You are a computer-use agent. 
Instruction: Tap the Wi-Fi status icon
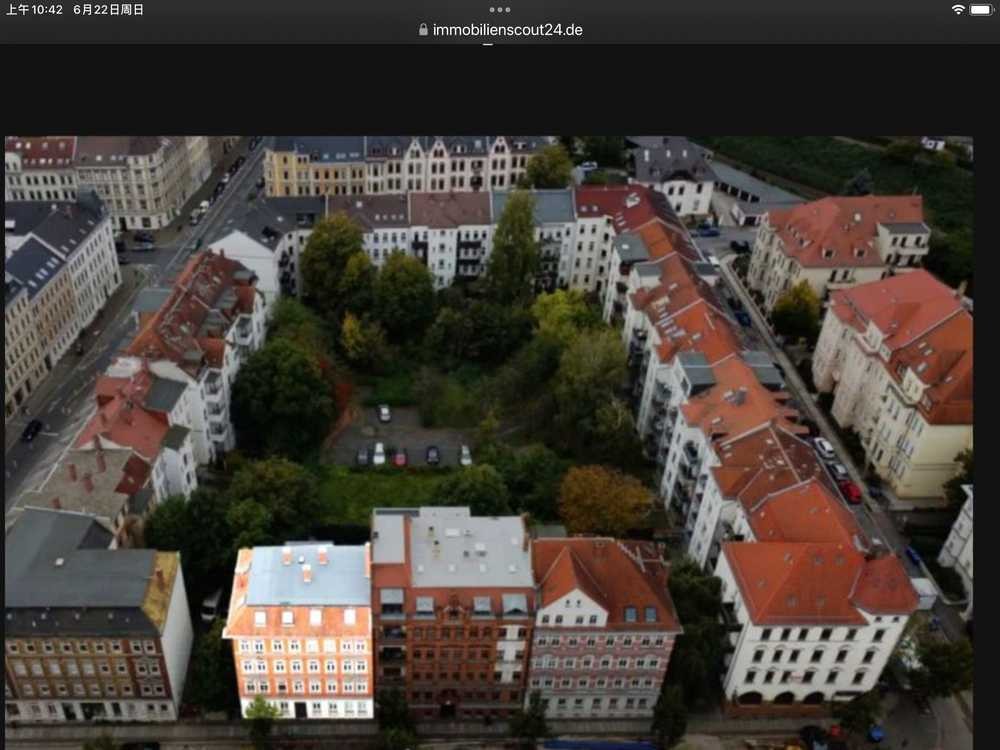958,9
